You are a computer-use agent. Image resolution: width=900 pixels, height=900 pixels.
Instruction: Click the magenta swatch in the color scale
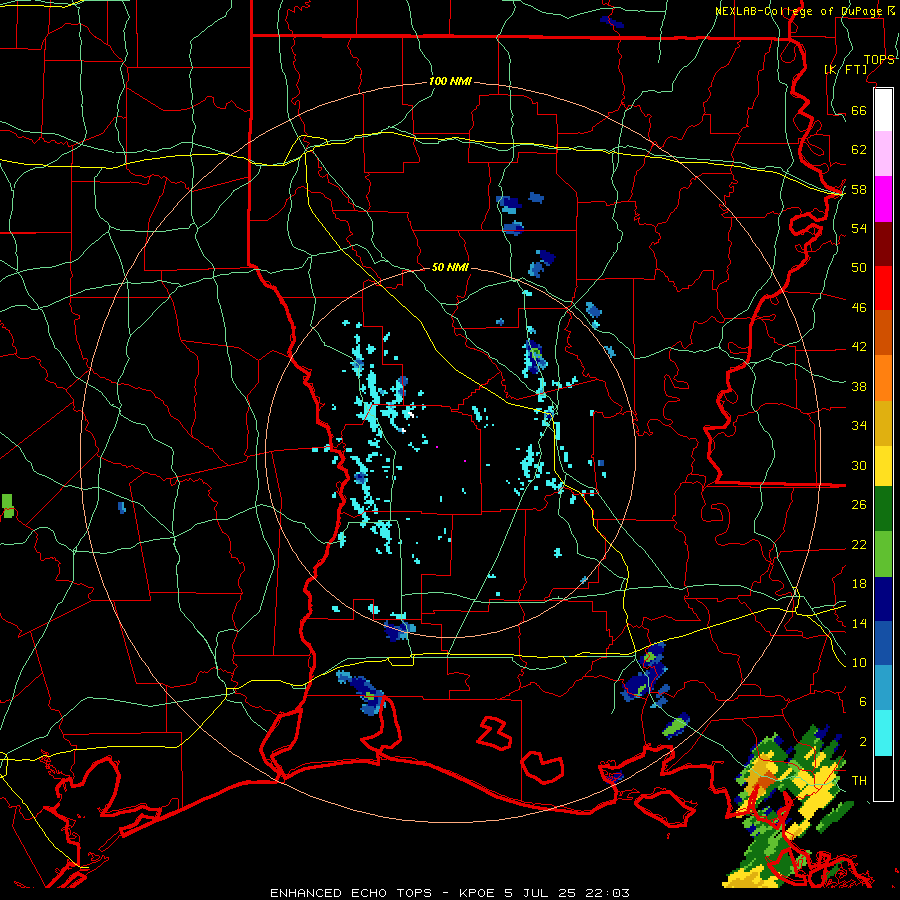(883, 199)
